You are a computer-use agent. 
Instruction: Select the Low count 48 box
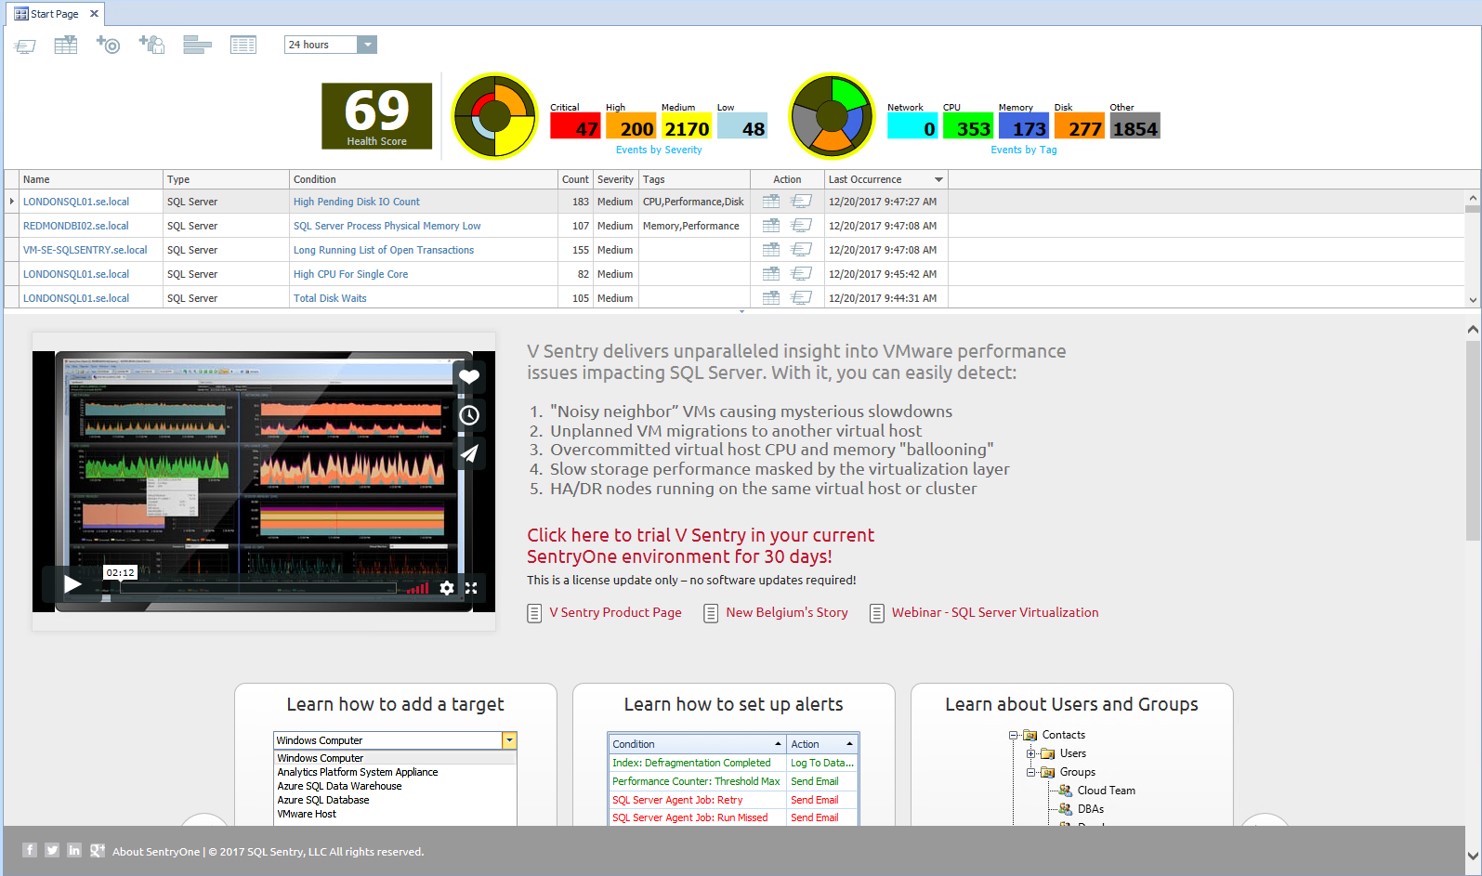click(742, 127)
